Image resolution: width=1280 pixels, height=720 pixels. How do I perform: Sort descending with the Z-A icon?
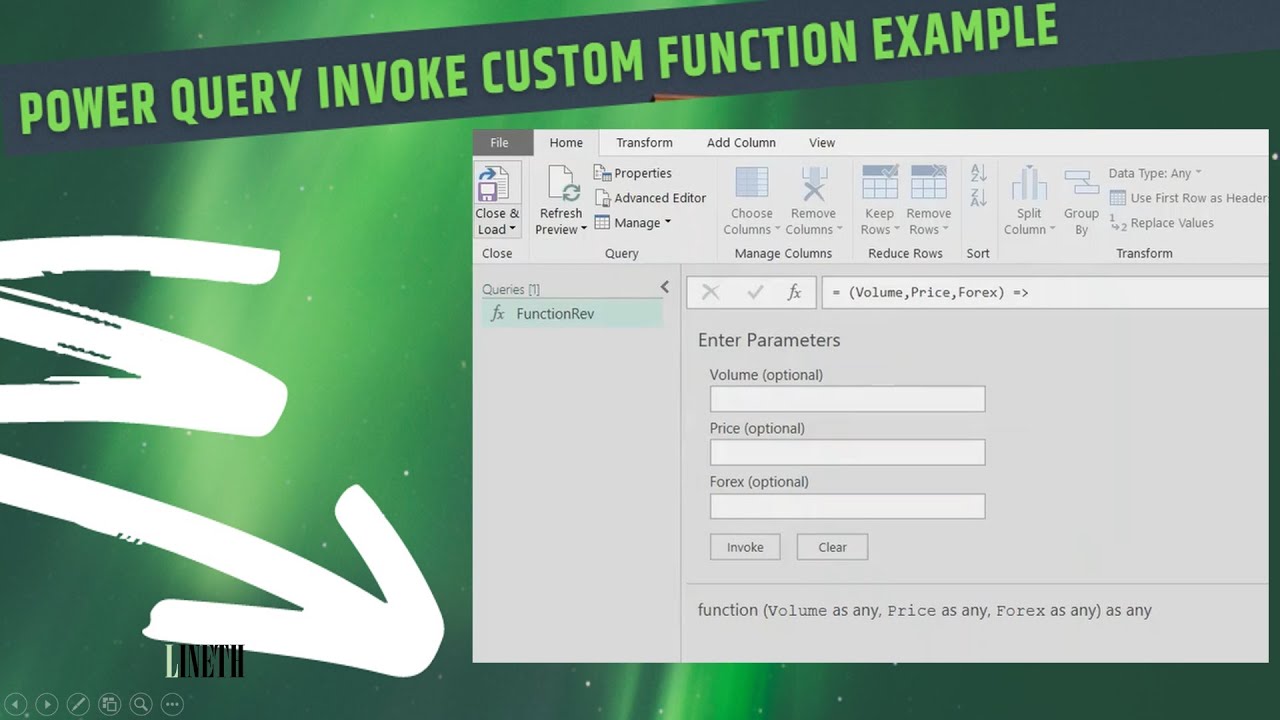click(978, 198)
